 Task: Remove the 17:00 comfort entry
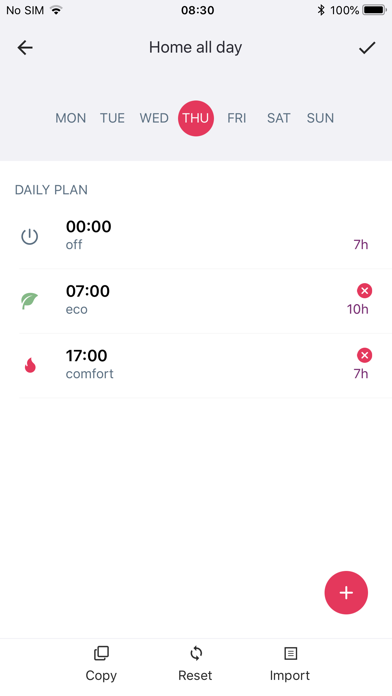(x=364, y=355)
